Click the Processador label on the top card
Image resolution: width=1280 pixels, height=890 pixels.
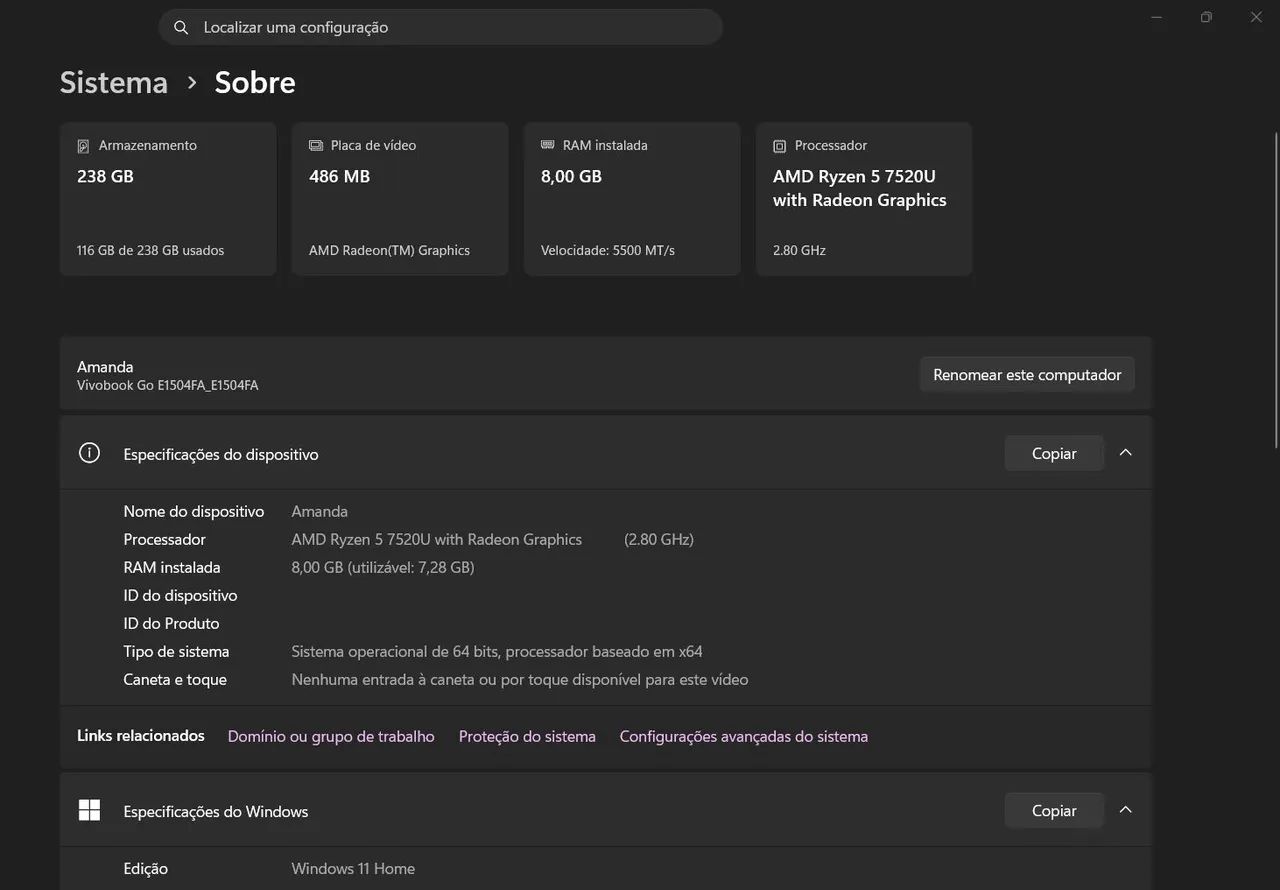pyautogui.click(x=831, y=145)
